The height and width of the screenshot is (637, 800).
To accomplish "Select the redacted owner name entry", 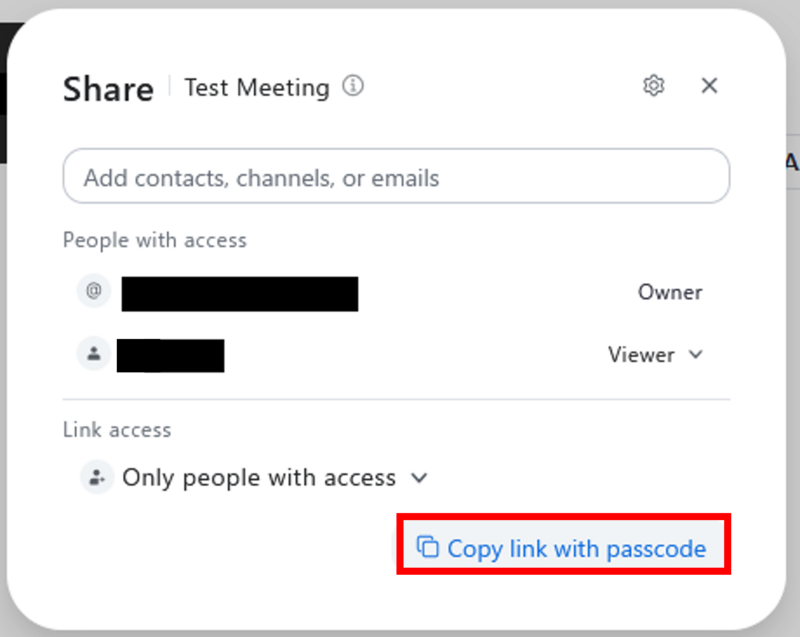I will [x=240, y=294].
